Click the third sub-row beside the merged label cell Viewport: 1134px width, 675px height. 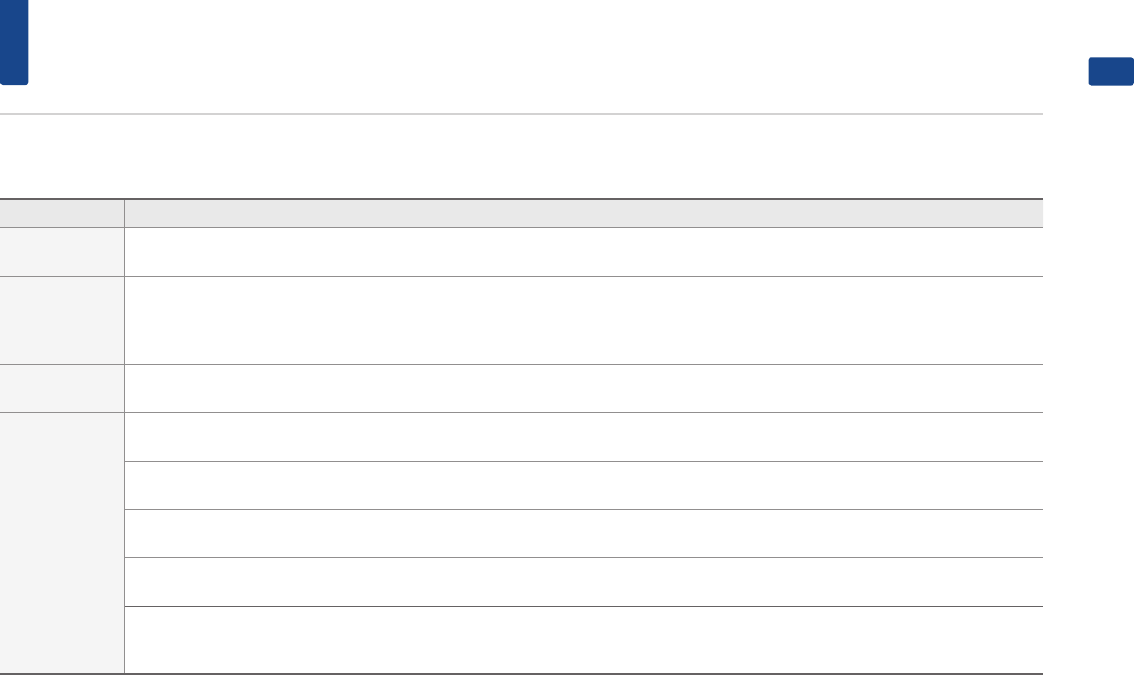(x=584, y=533)
